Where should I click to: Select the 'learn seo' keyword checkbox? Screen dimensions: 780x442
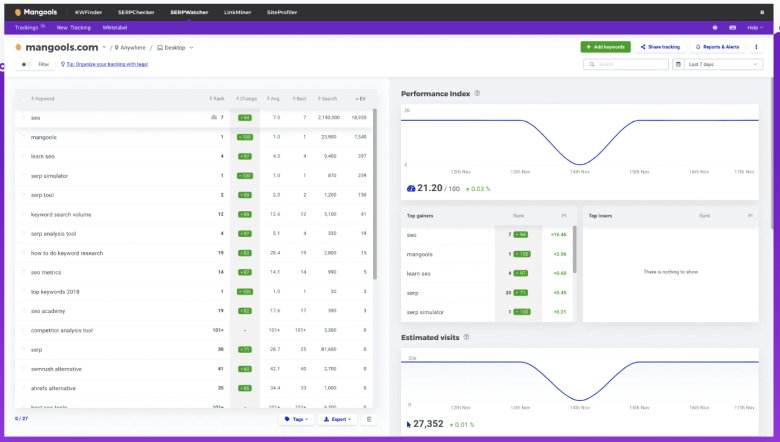[x=23, y=156]
